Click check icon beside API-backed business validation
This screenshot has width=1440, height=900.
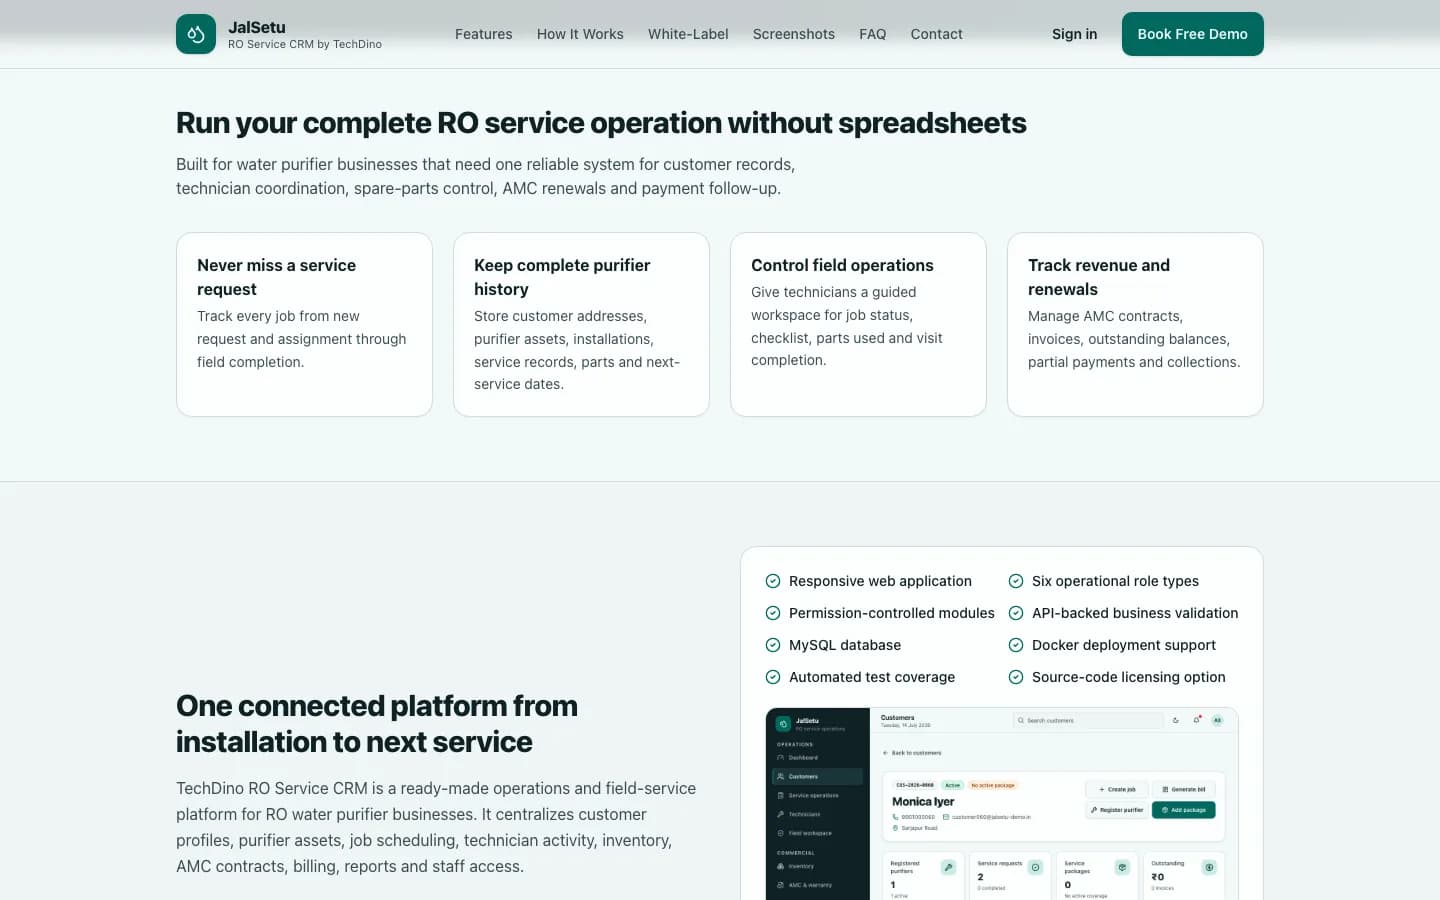click(x=1016, y=613)
